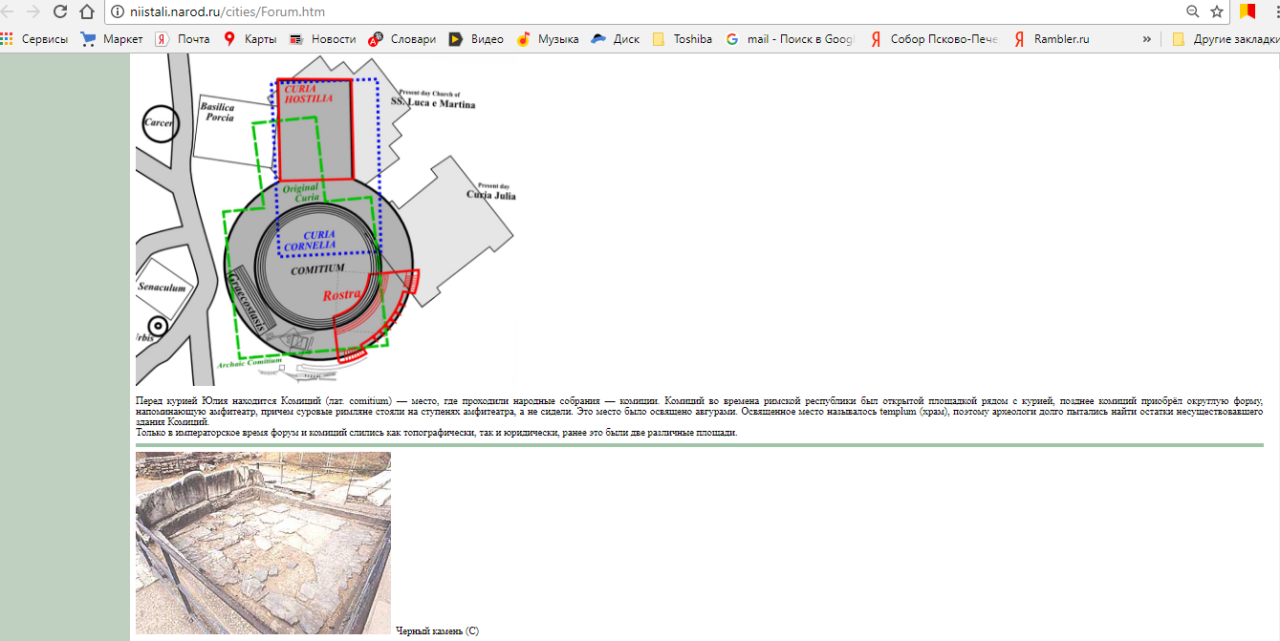Image resolution: width=1280 pixels, height=641 pixels.
Task: Reload the current page
Action: pyautogui.click(x=60, y=12)
